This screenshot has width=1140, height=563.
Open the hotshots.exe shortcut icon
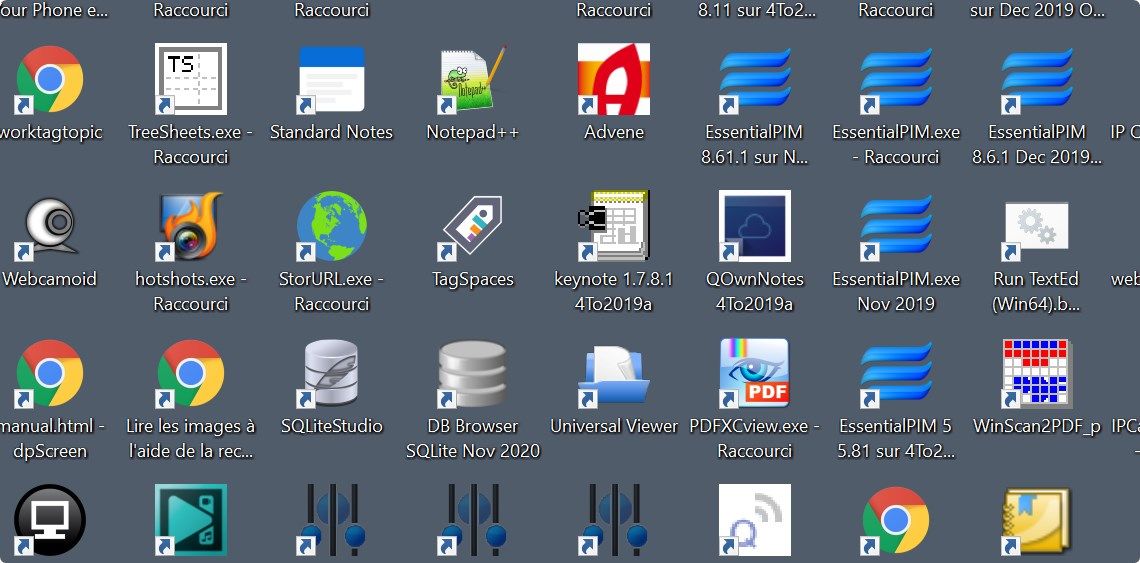tap(190, 226)
